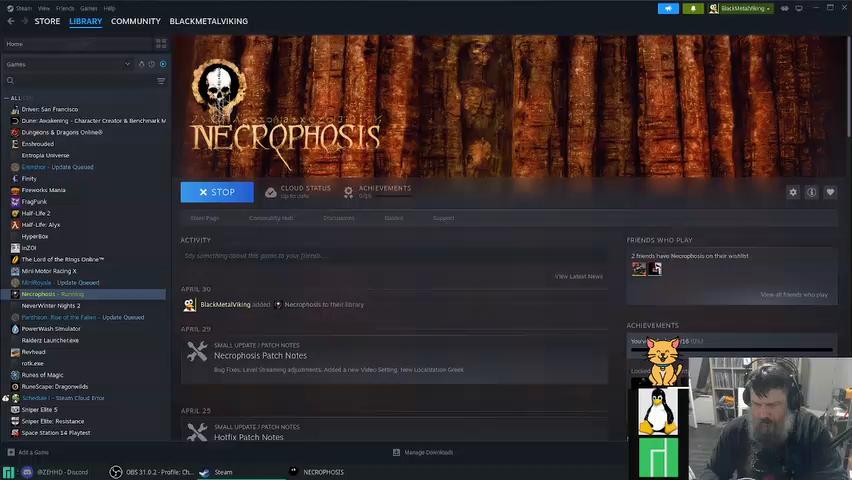Toggle show ready-to-play games filter
This screenshot has height=480, width=852.
pos(163,64)
